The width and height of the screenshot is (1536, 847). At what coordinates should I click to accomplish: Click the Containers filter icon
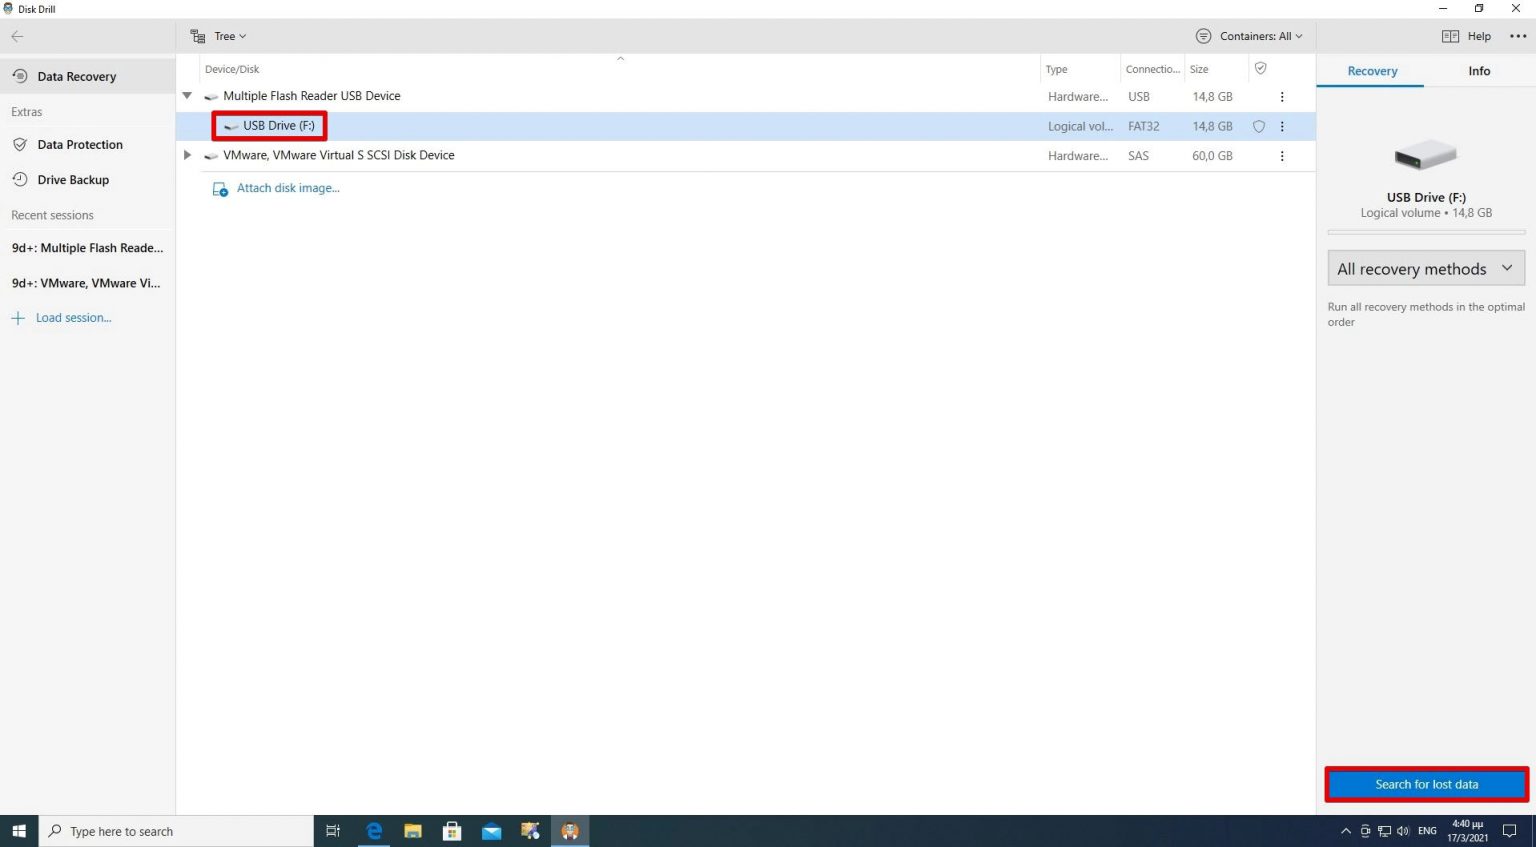(1203, 36)
